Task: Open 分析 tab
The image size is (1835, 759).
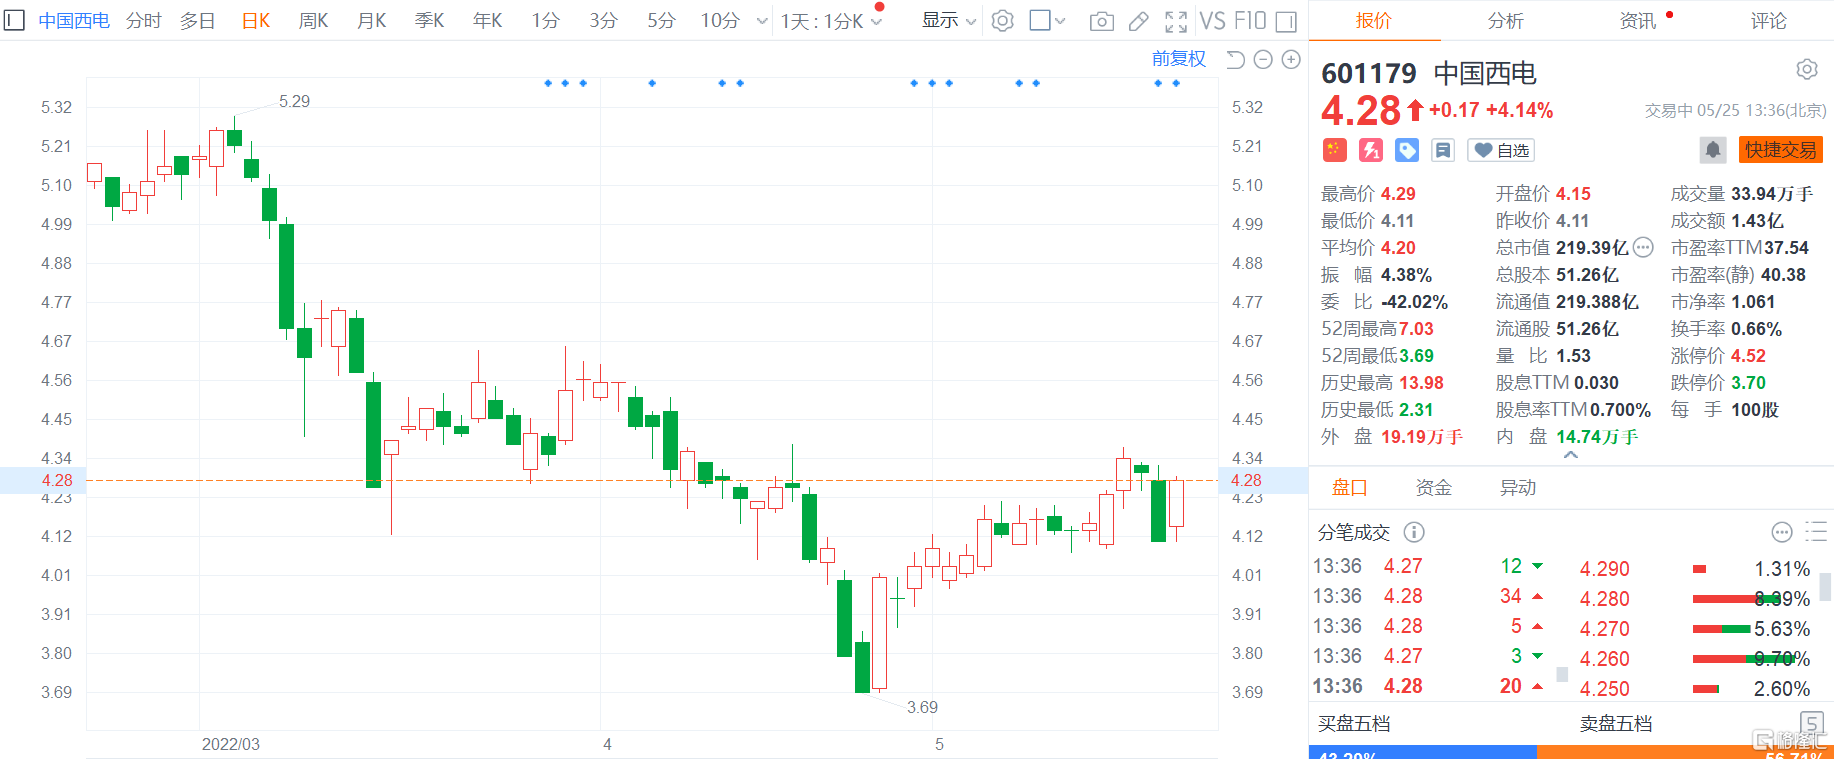Action: pos(1505,21)
